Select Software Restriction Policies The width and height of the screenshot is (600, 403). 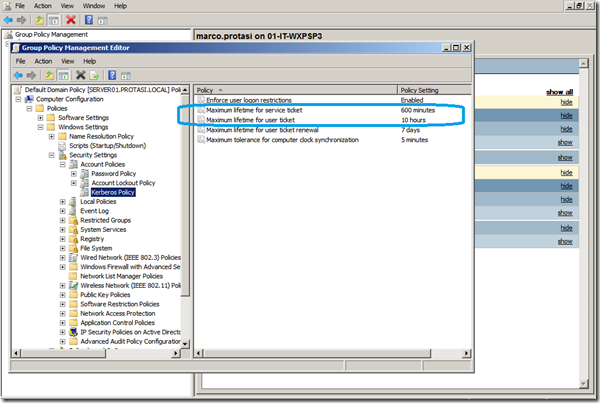(119, 304)
